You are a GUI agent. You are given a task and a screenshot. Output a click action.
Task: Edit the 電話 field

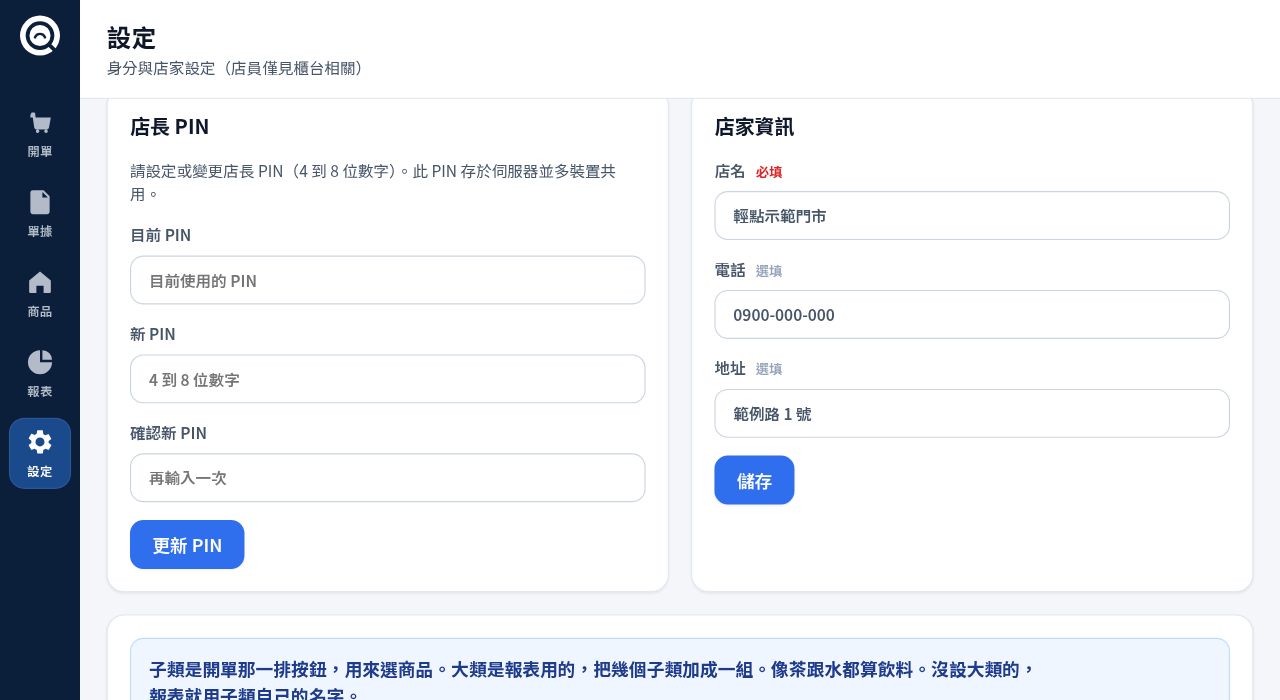click(972, 314)
